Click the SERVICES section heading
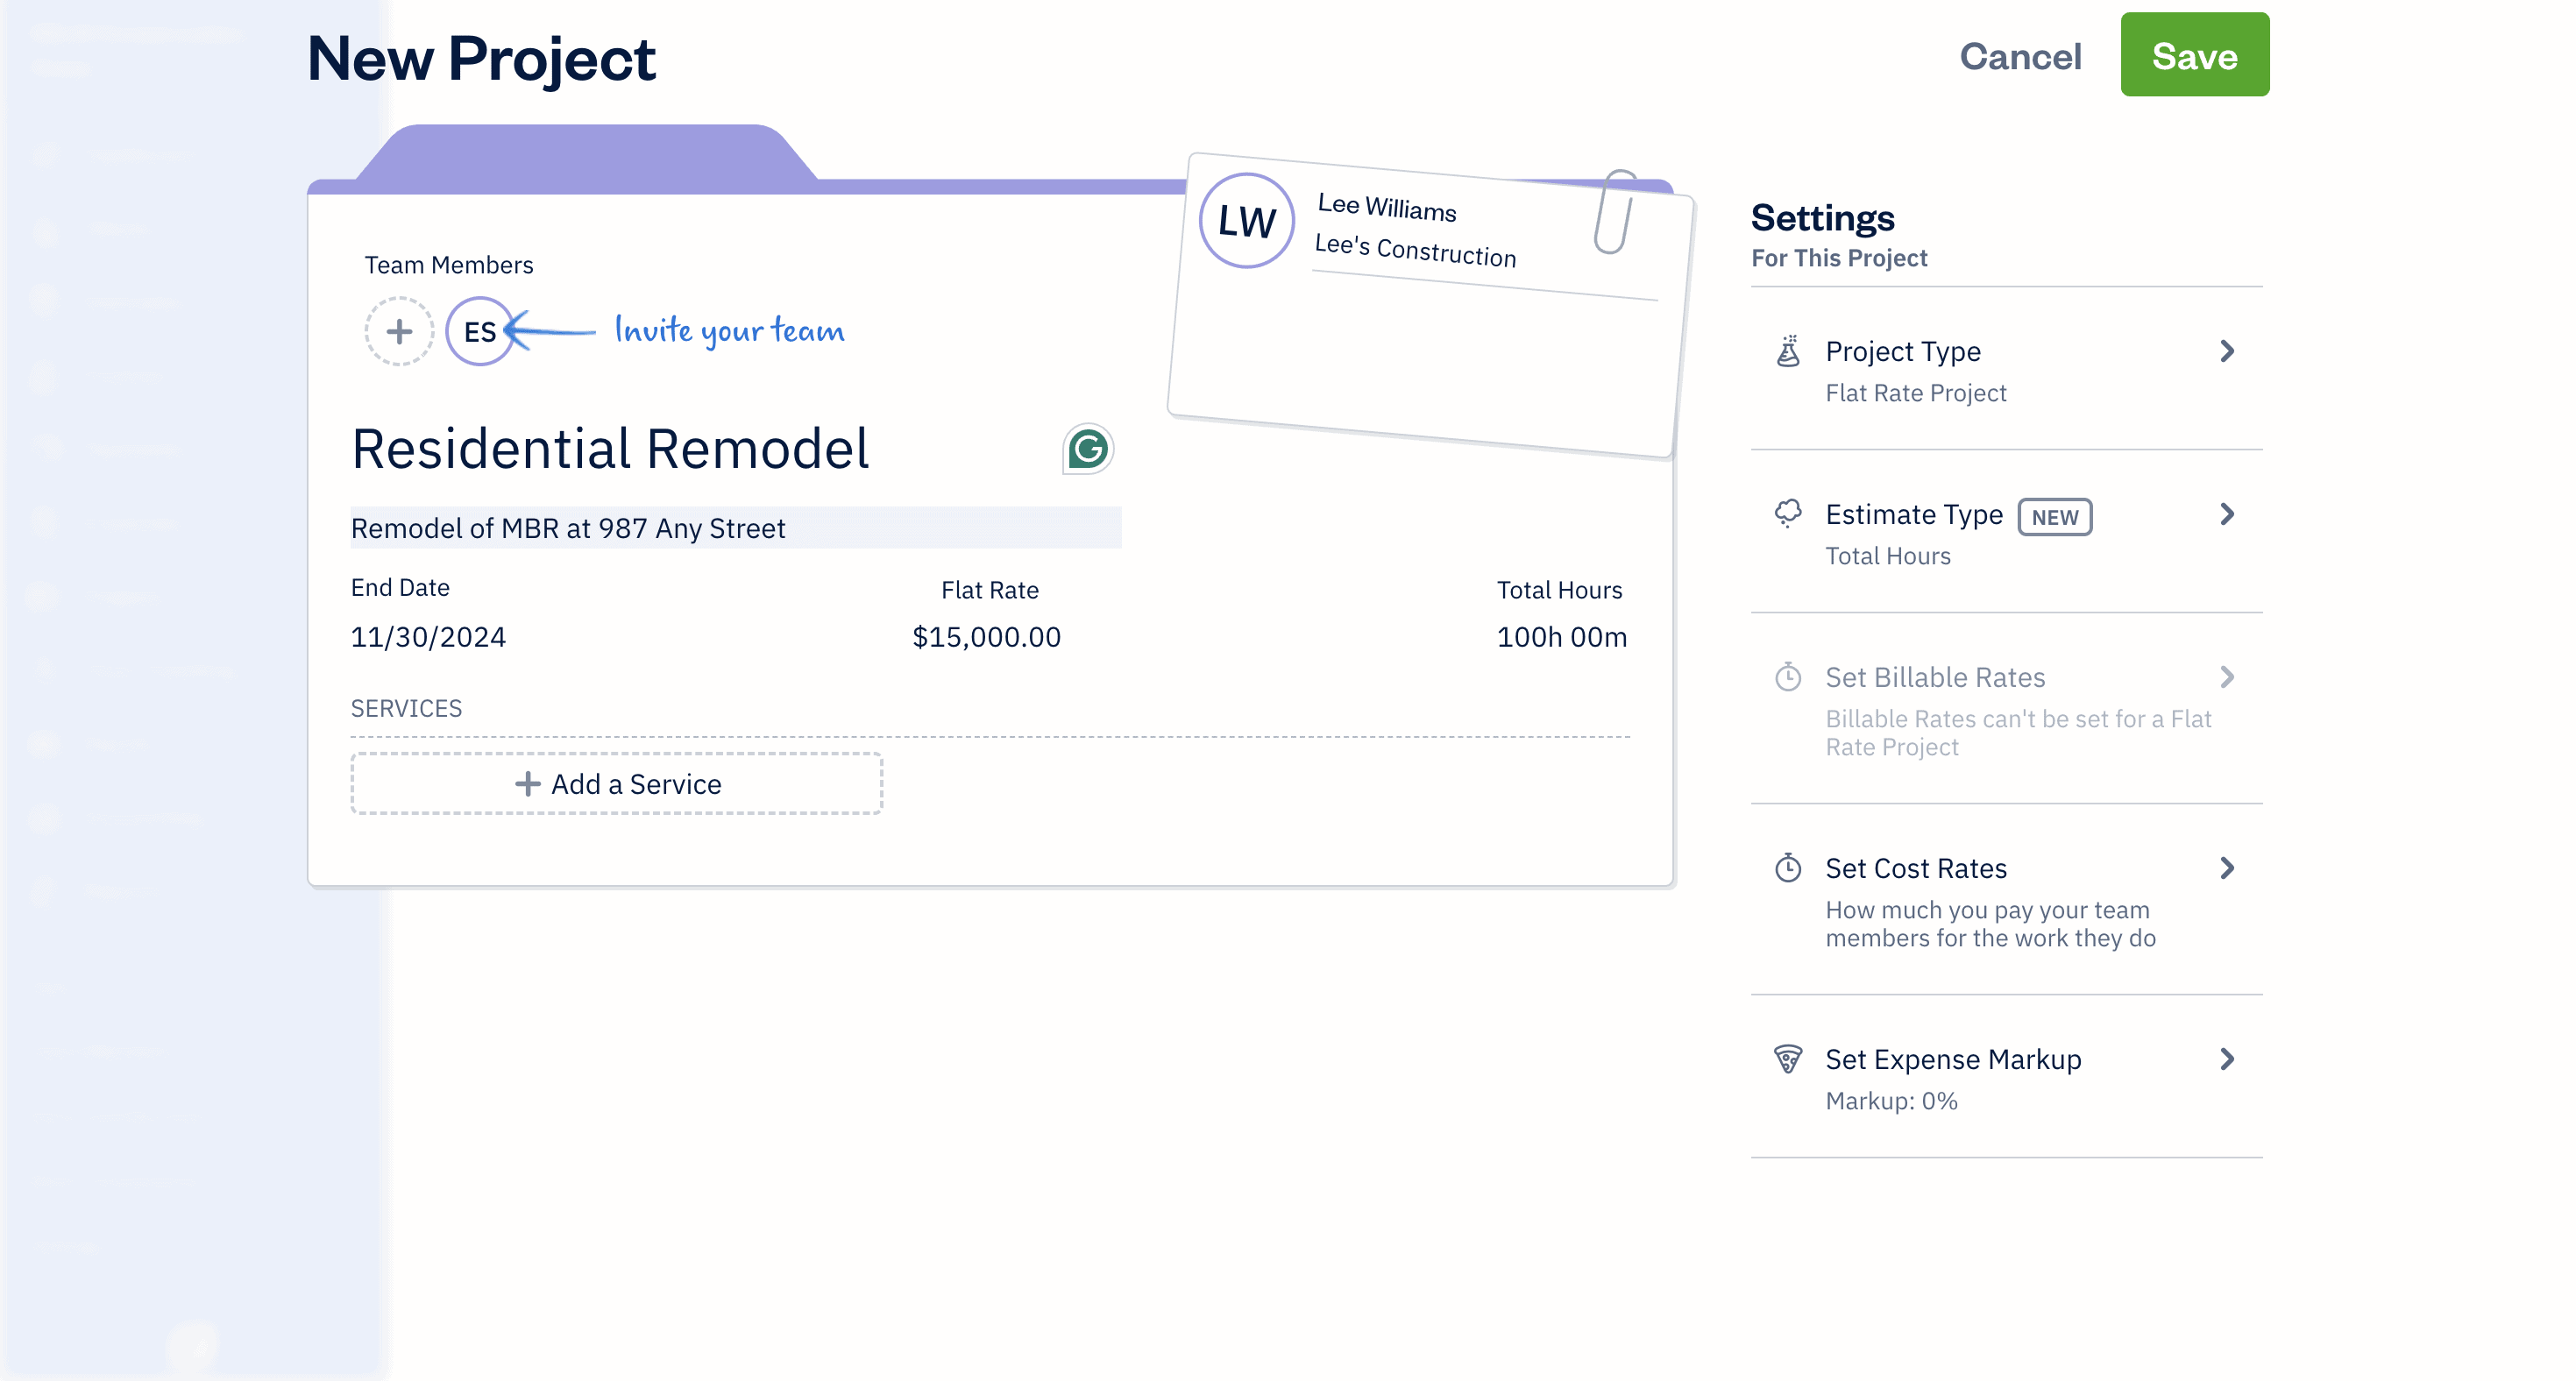The image size is (2576, 1381). coord(406,708)
